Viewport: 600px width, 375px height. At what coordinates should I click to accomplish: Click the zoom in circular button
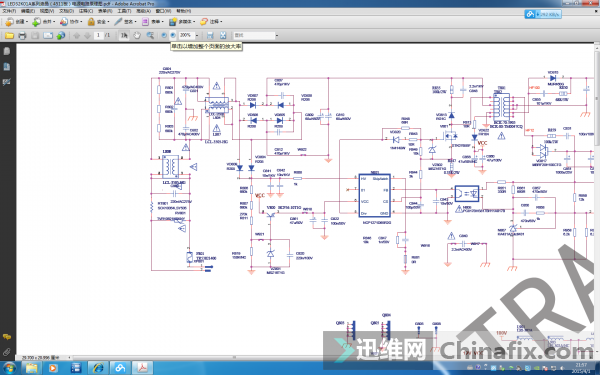click(x=173, y=35)
